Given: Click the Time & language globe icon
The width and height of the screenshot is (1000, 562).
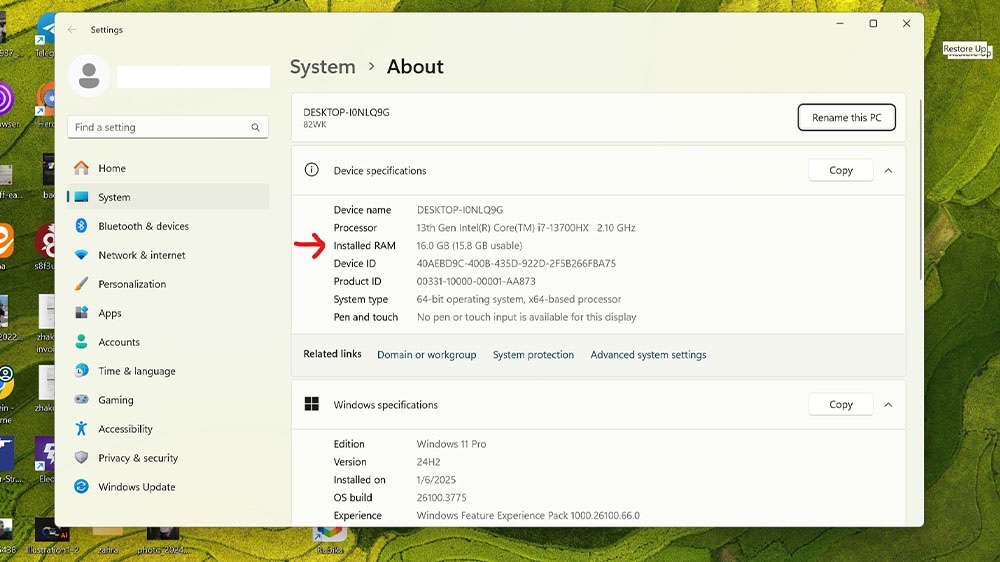Looking at the screenshot, I should pyautogui.click(x=81, y=371).
